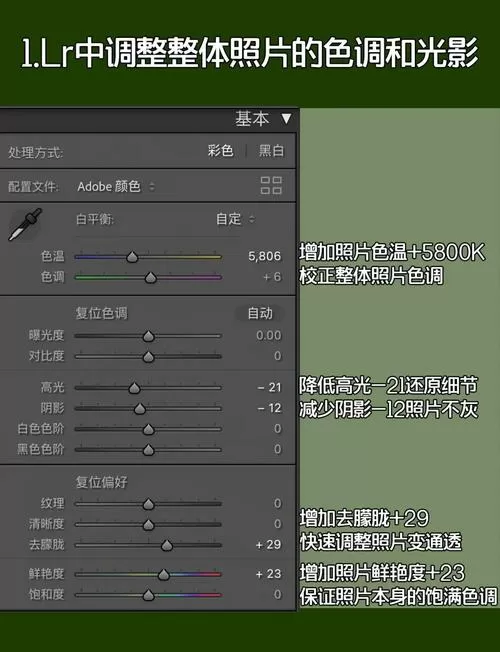
Task: Click the 黑色色阶 value 0 field
Action: point(277,449)
